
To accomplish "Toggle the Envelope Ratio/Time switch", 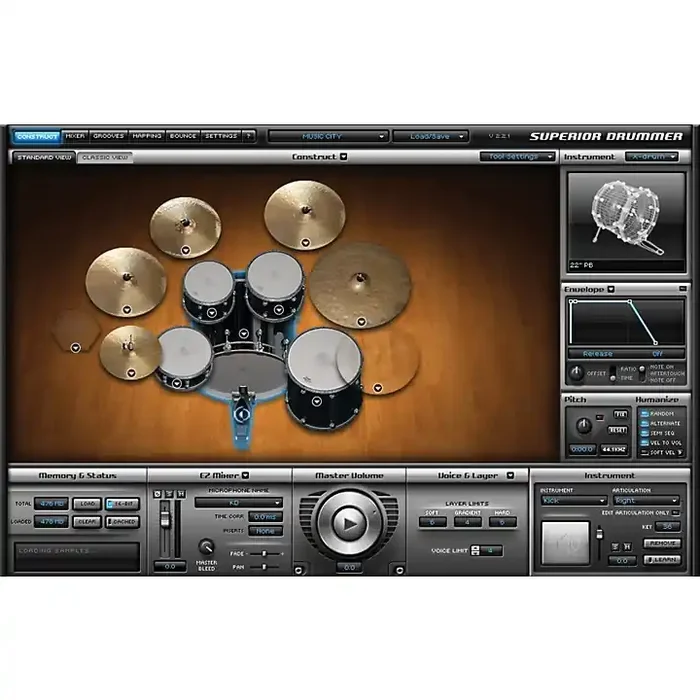I will pyautogui.click(x=613, y=373).
